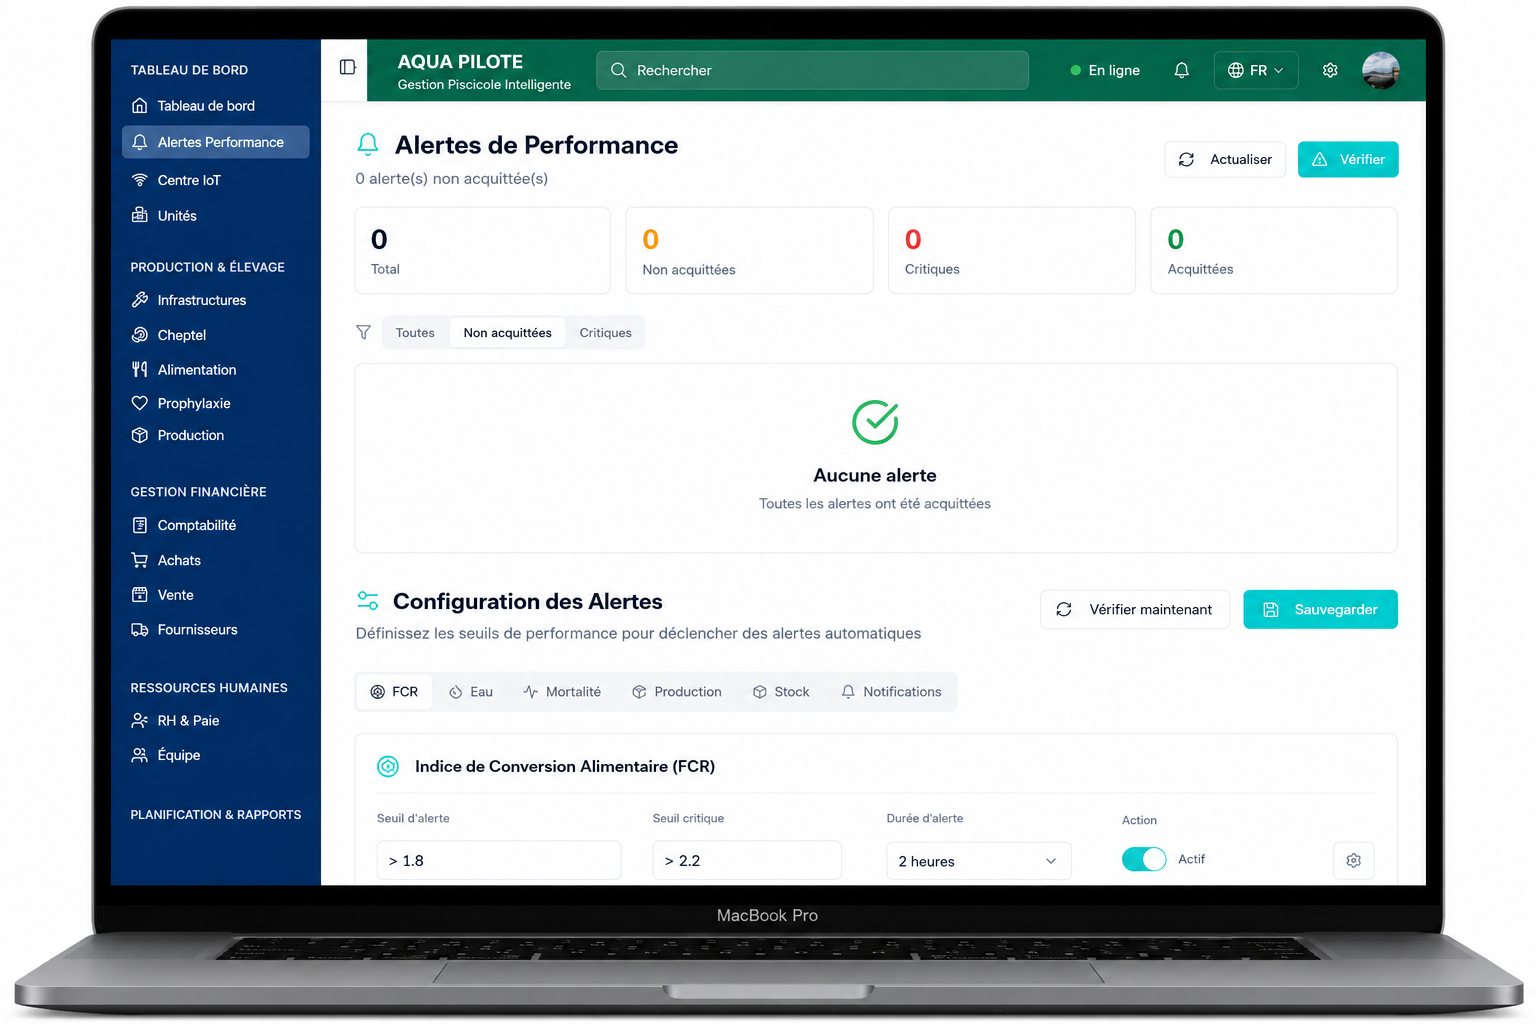Click the green checkmark Aucune alerte icon
Viewport: 1536px width, 1024px height.
875,422
